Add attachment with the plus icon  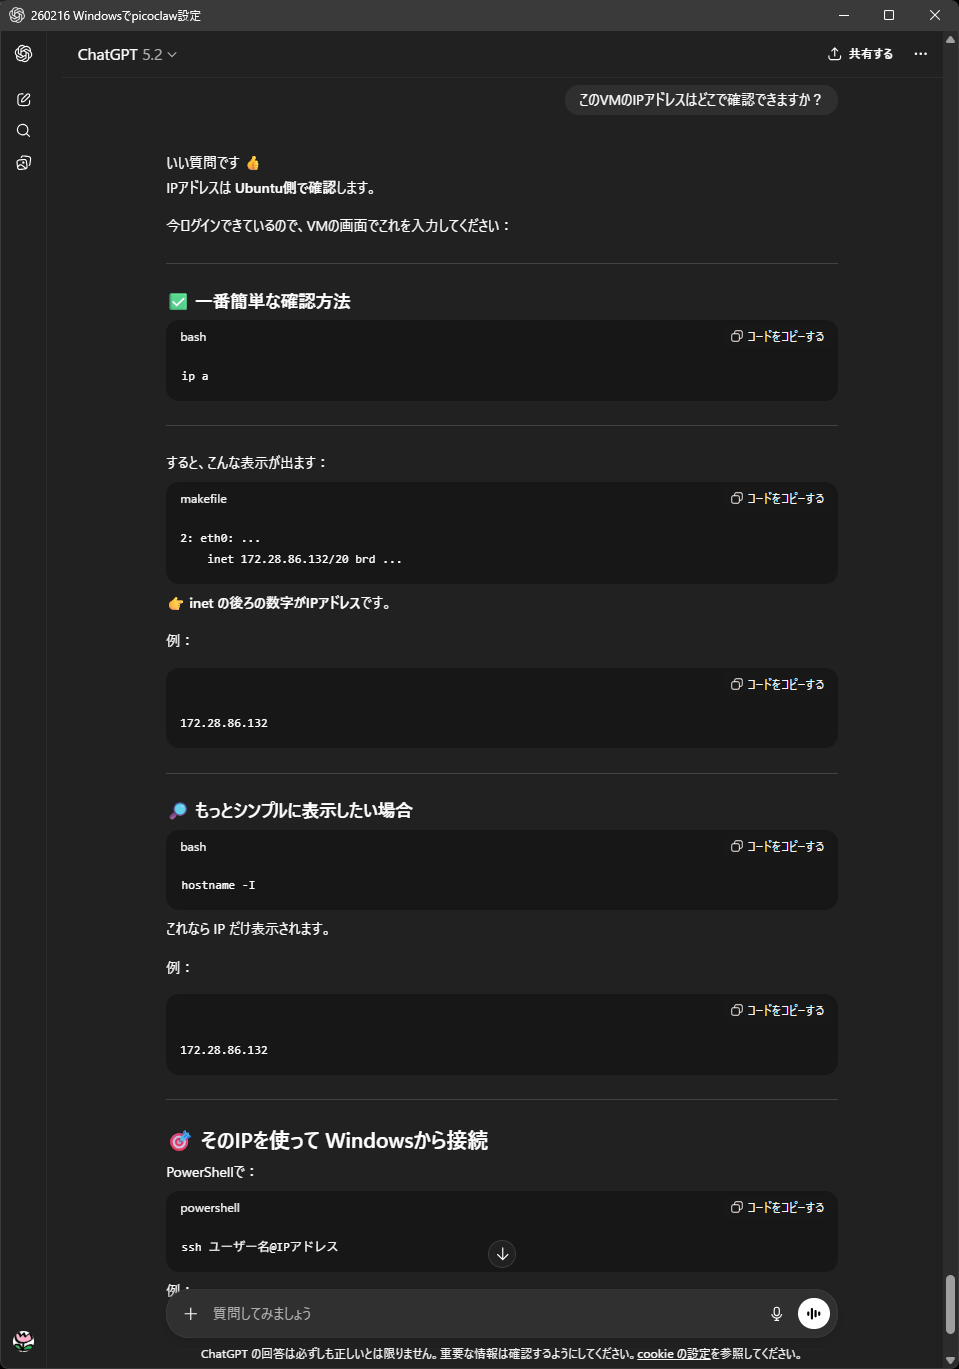coord(191,1314)
